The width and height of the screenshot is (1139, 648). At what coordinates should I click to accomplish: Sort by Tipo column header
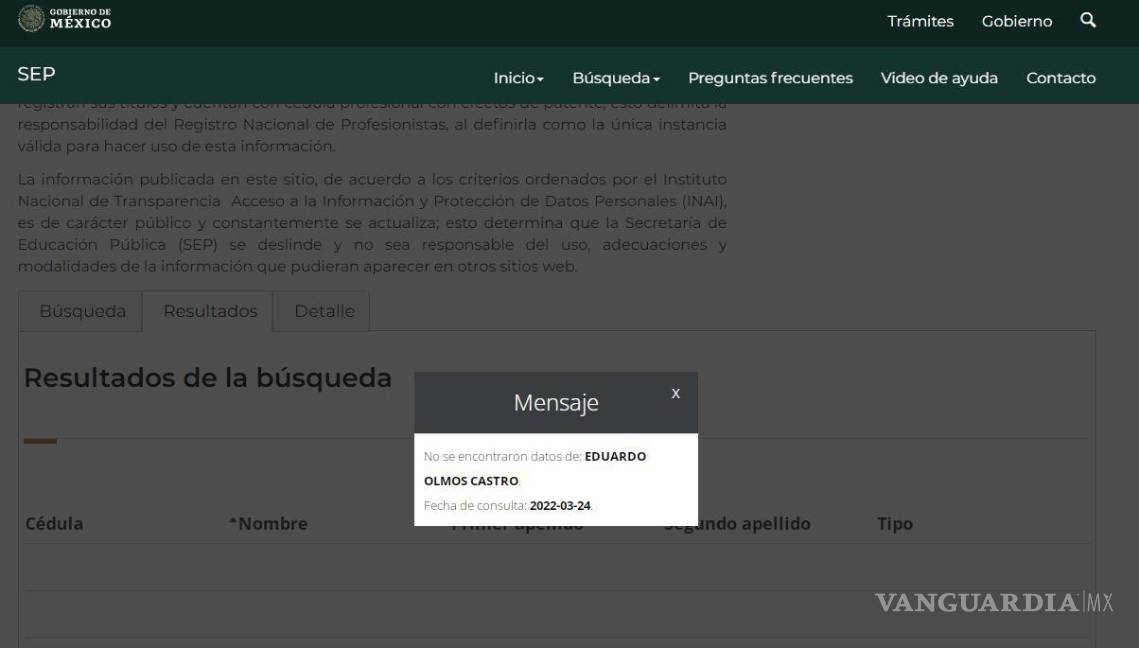coord(894,524)
